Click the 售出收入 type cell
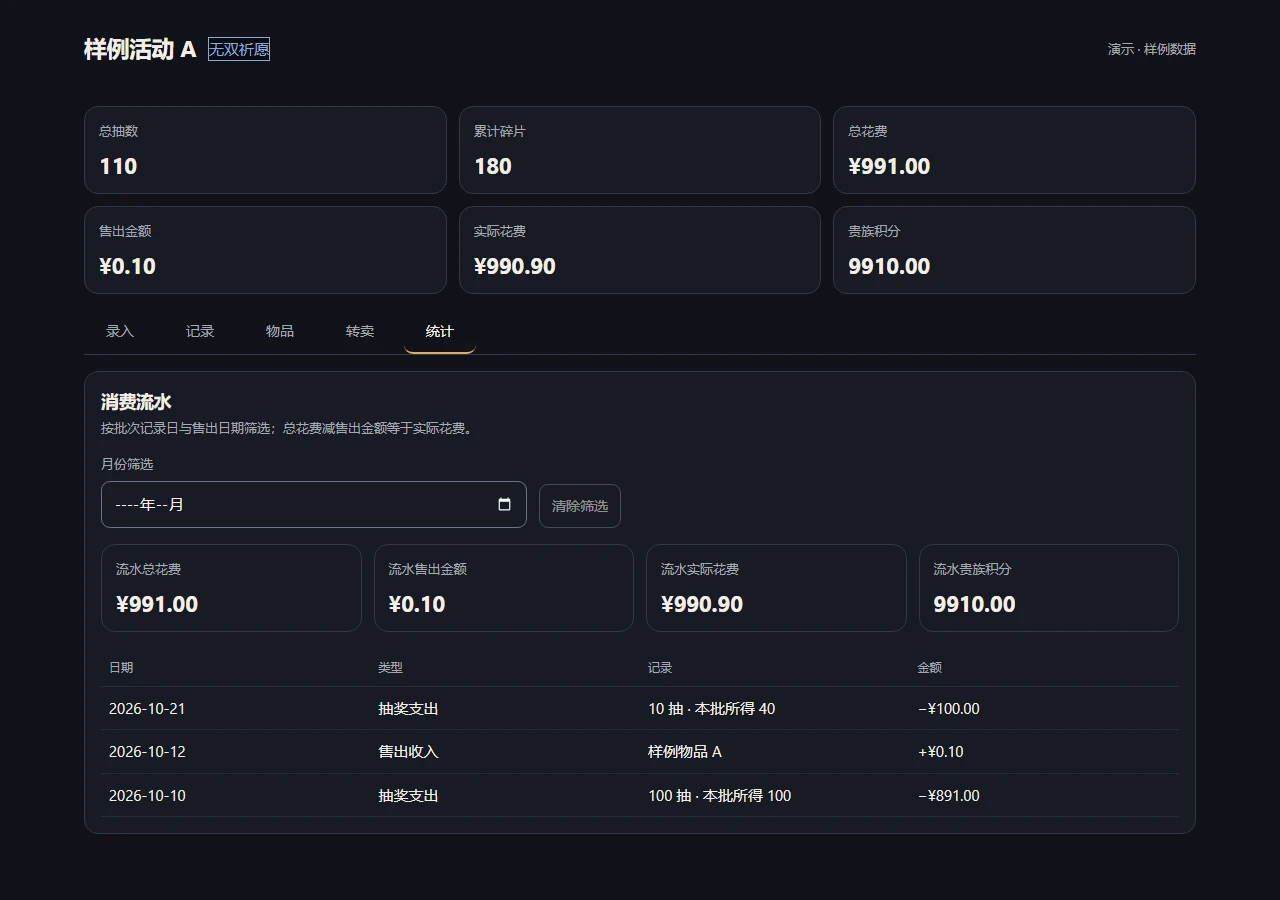Image resolution: width=1280 pixels, height=900 pixels. [408, 751]
